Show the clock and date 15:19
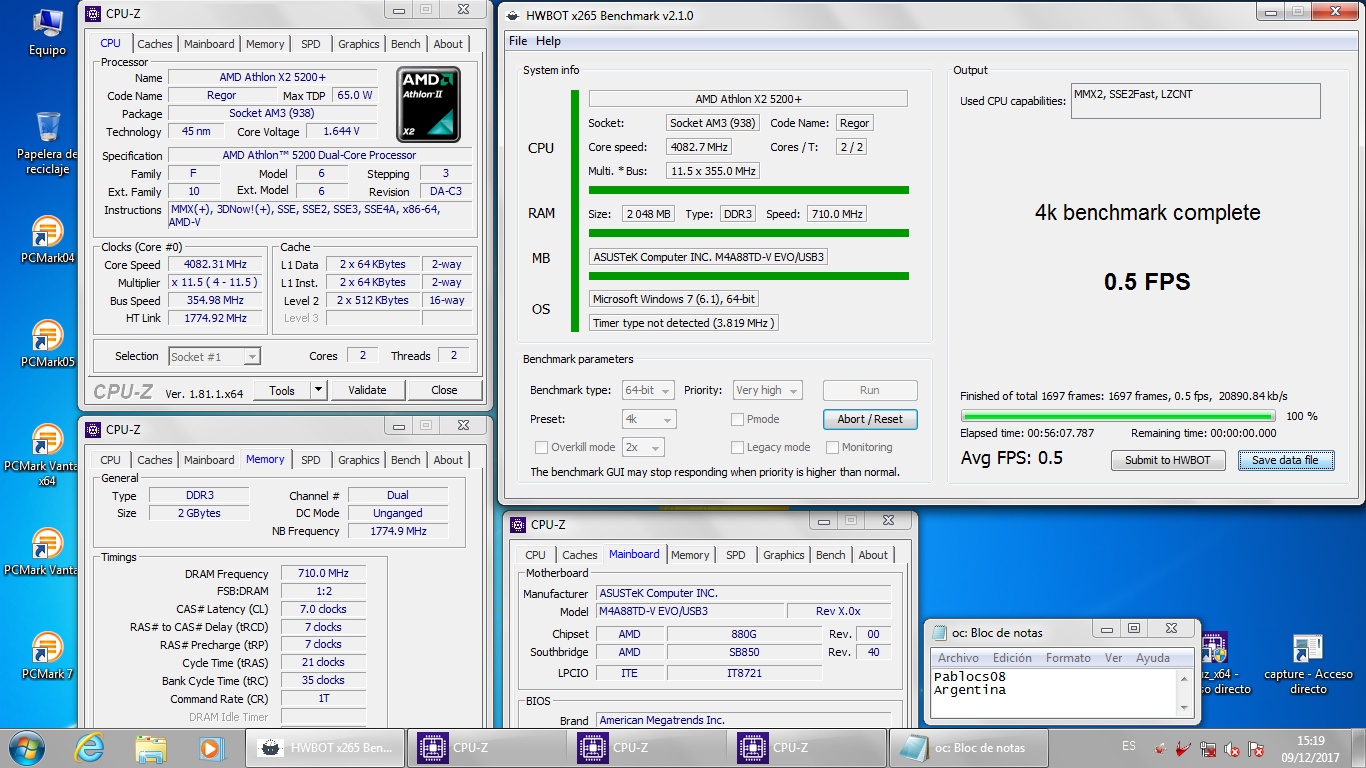Image resolution: width=1366 pixels, height=768 pixels. [1310, 748]
